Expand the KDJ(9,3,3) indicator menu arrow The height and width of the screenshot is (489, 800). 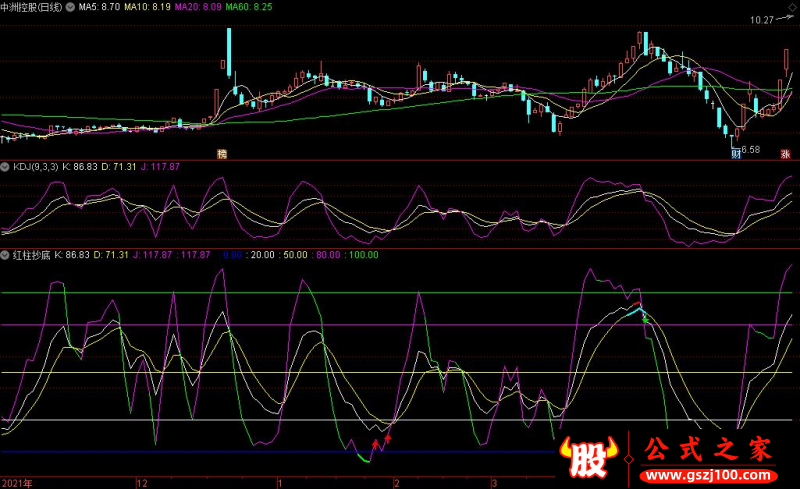[5, 167]
